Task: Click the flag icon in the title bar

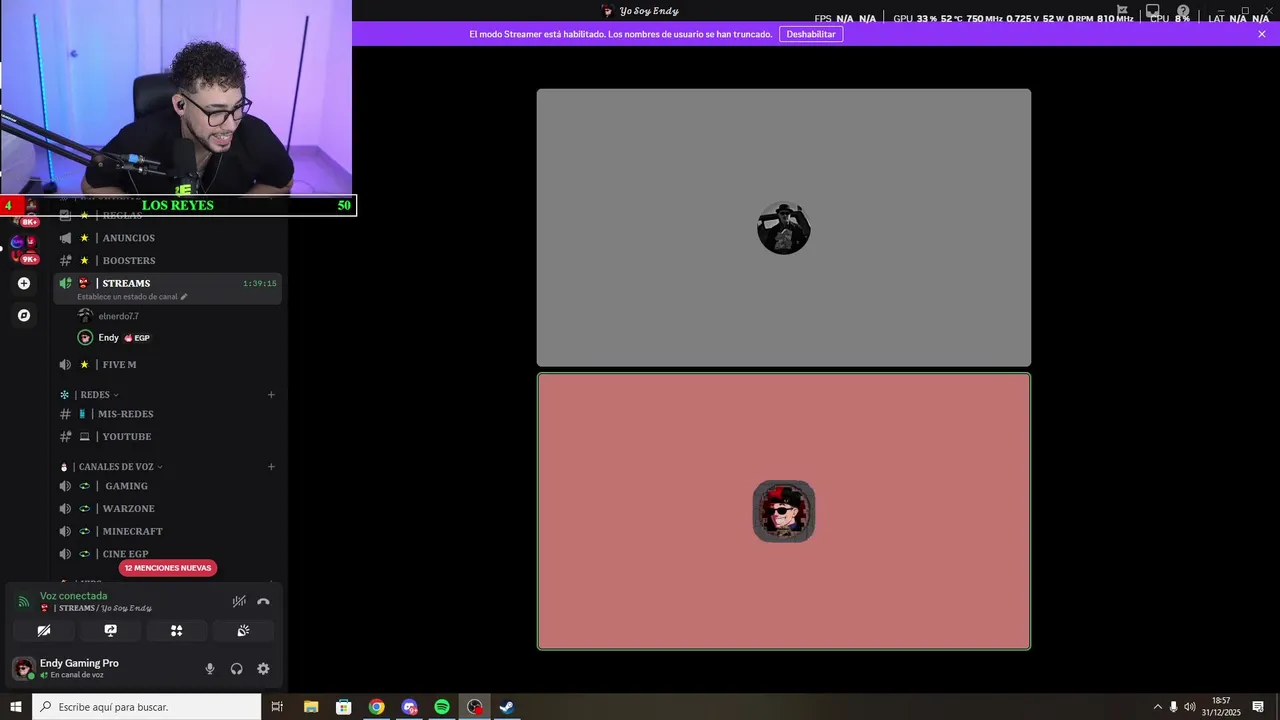Action: pos(1122,11)
